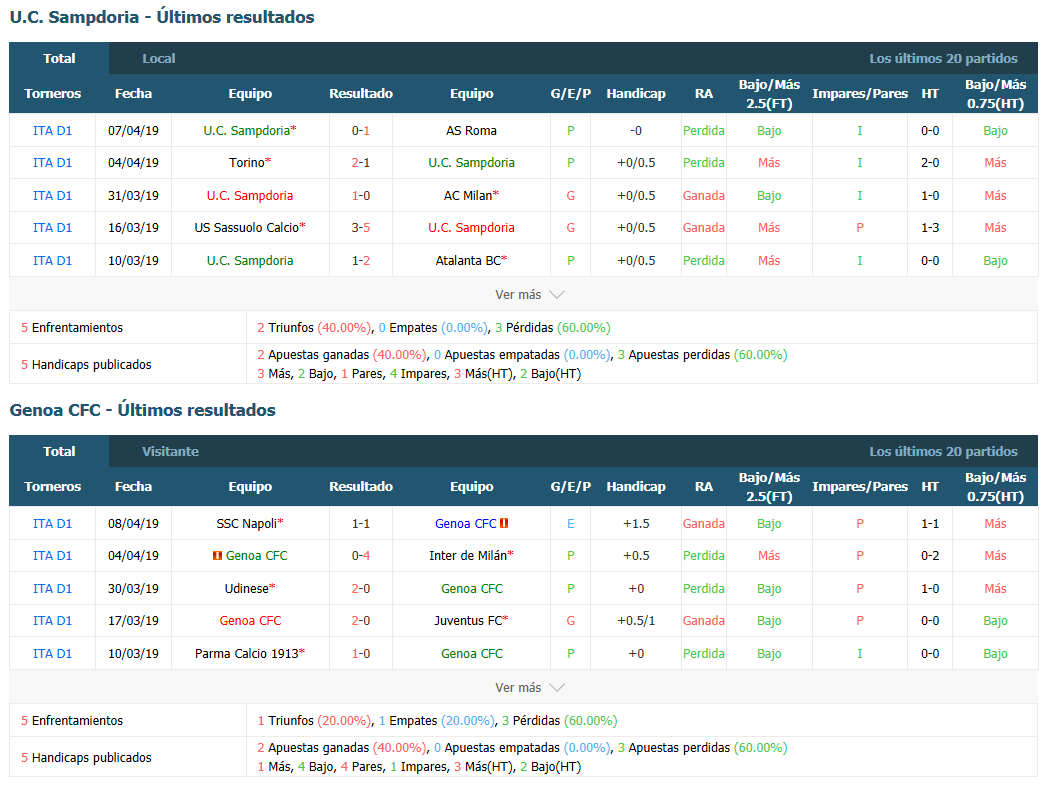Click the Inter de Milán team name
The width and height of the screenshot is (1044, 785).
(x=468, y=555)
